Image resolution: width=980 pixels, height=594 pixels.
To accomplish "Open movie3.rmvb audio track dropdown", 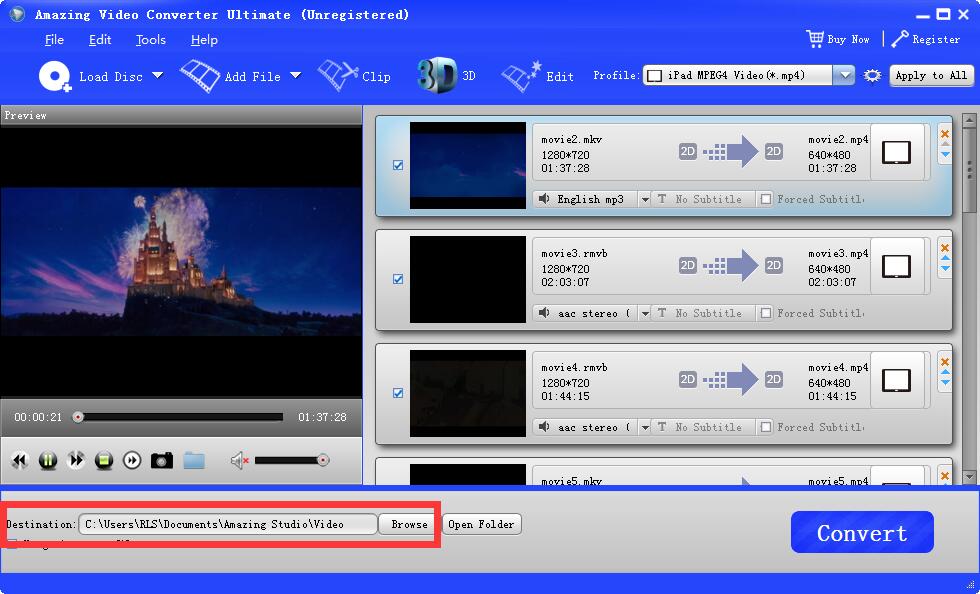I will (644, 313).
